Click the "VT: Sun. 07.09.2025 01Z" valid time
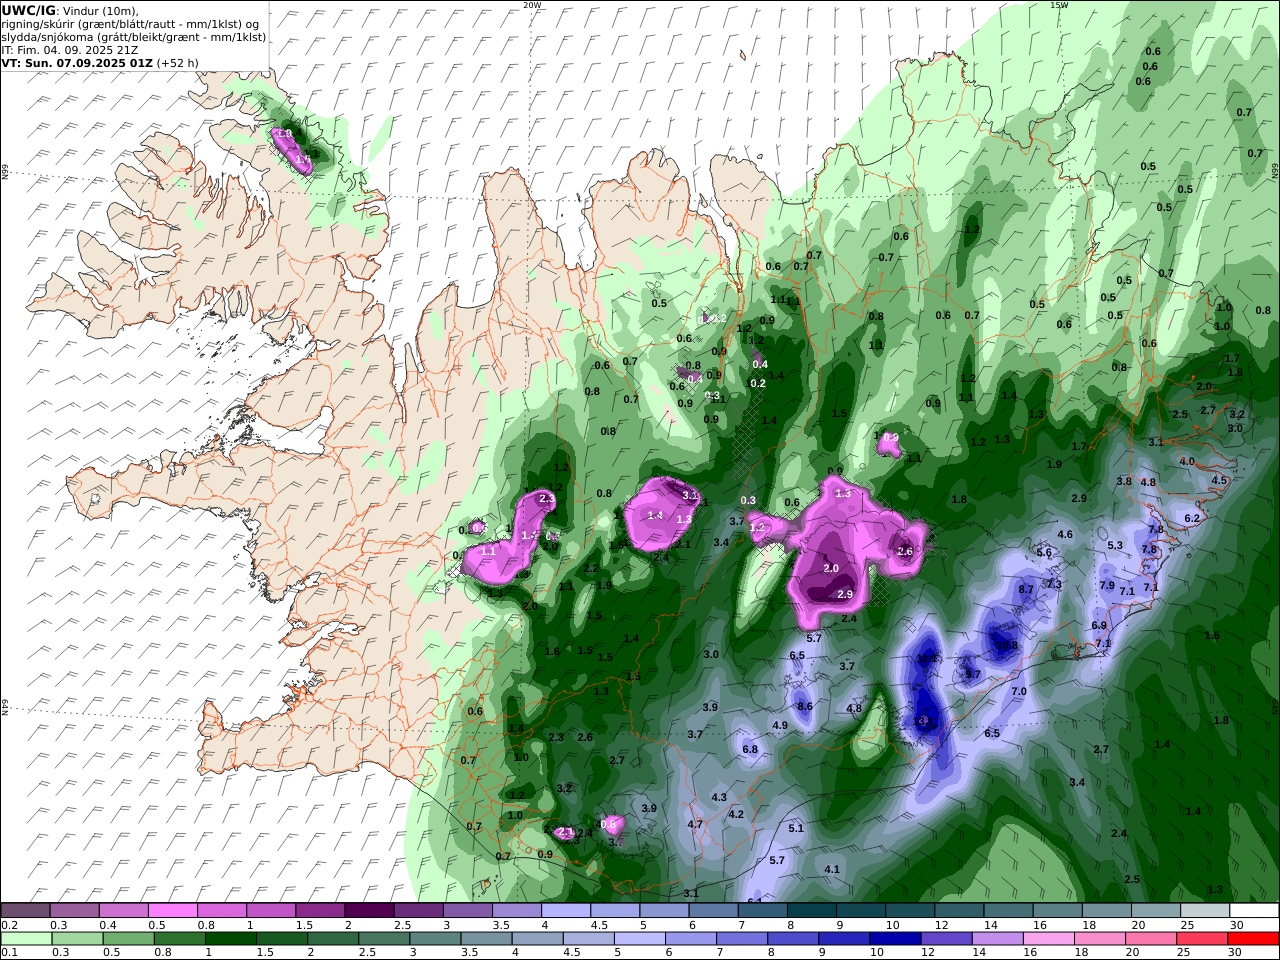This screenshot has width=1280, height=960. pyautogui.click(x=77, y=62)
